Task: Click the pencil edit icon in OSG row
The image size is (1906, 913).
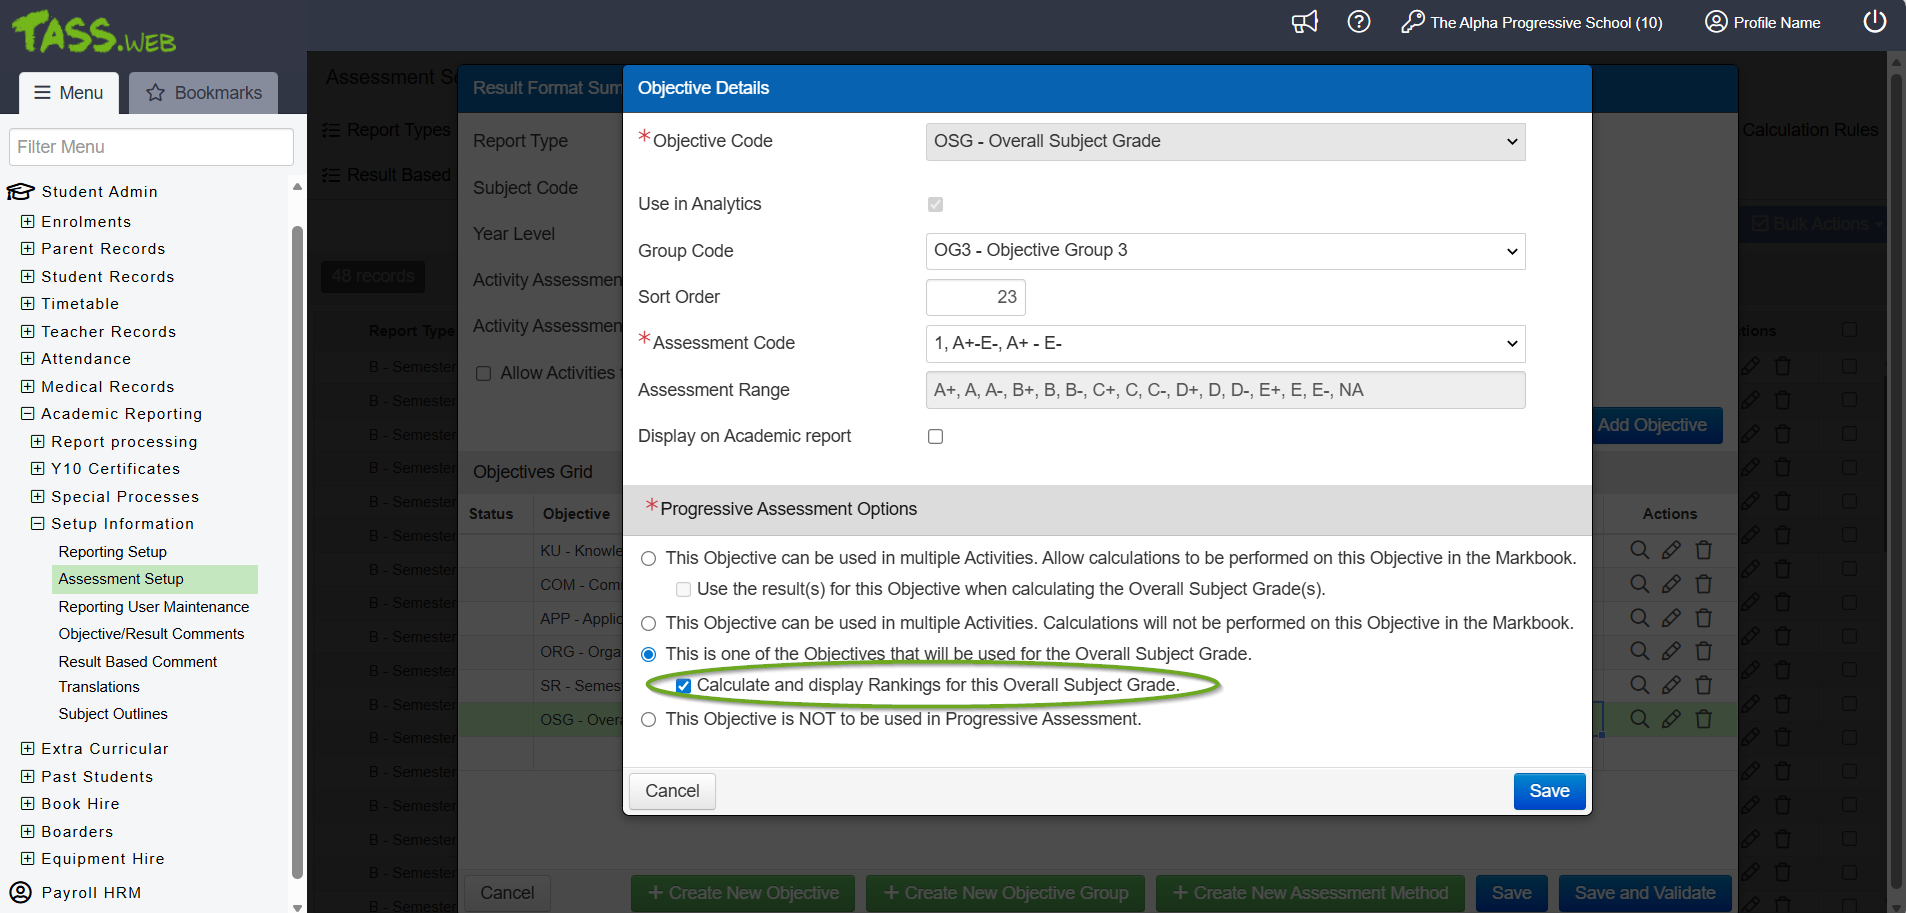Action: click(1671, 719)
